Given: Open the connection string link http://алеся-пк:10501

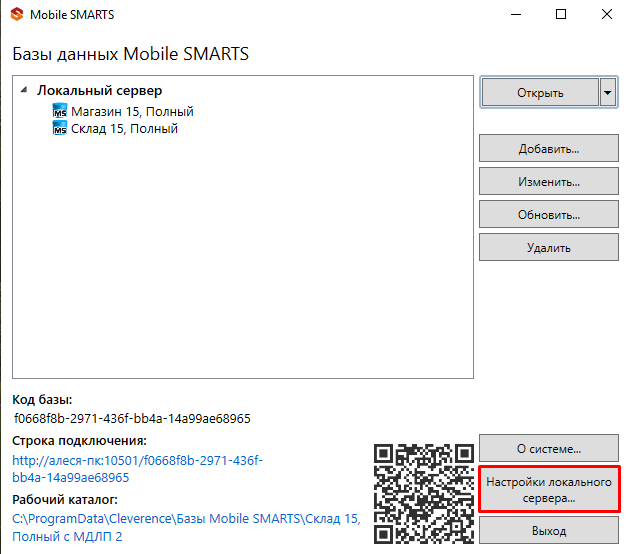Looking at the screenshot, I should point(137,469).
